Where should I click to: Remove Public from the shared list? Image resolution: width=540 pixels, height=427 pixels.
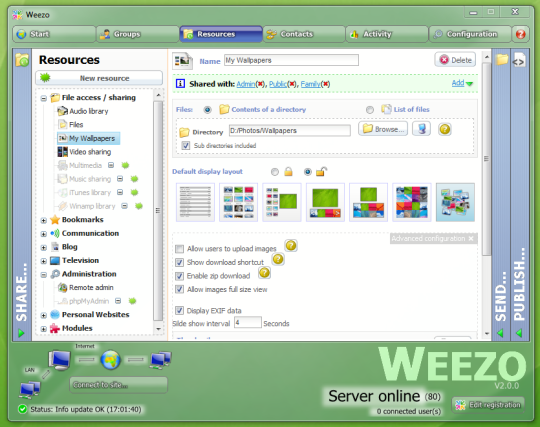pos(292,84)
